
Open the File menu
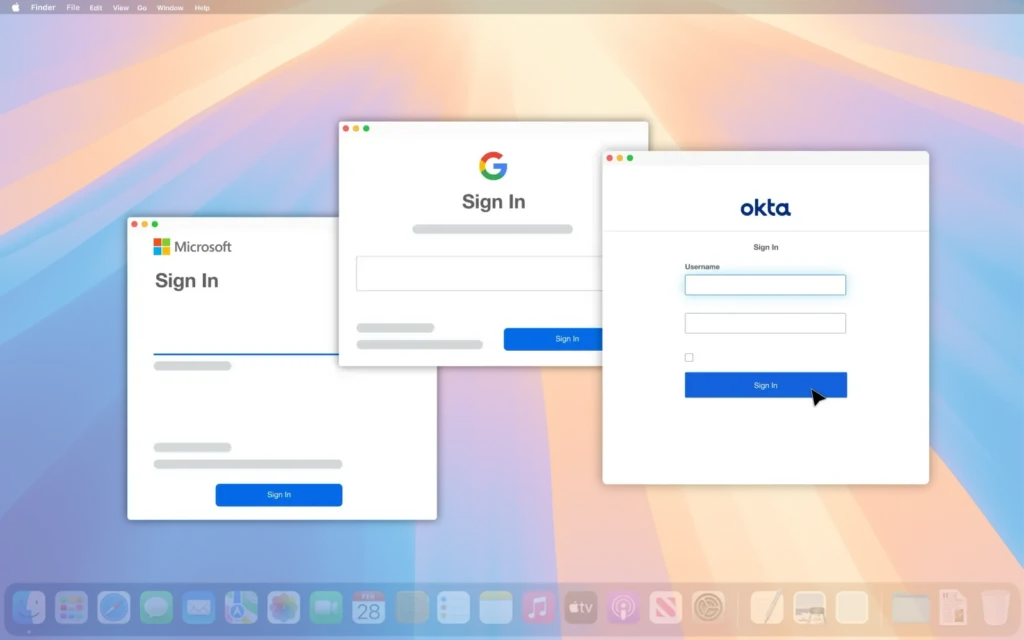(73, 7)
